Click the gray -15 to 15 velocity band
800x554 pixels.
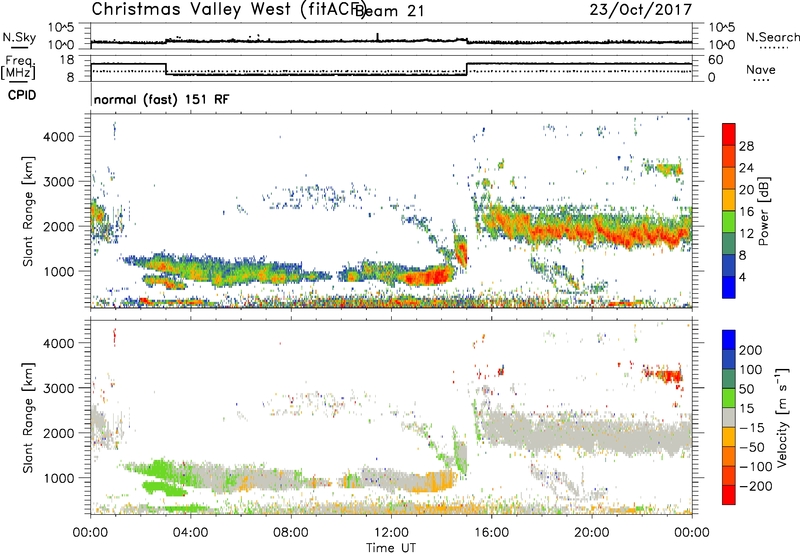coord(729,418)
